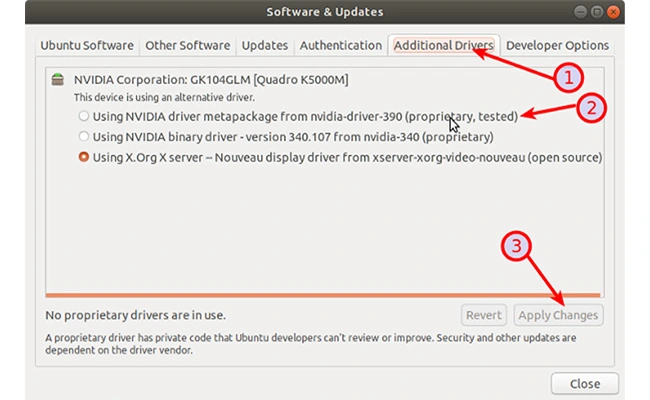This screenshot has width=650, height=400.
Task: Select the nvidia-driver-390 metapackage radio button
Action: (x=84, y=116)
